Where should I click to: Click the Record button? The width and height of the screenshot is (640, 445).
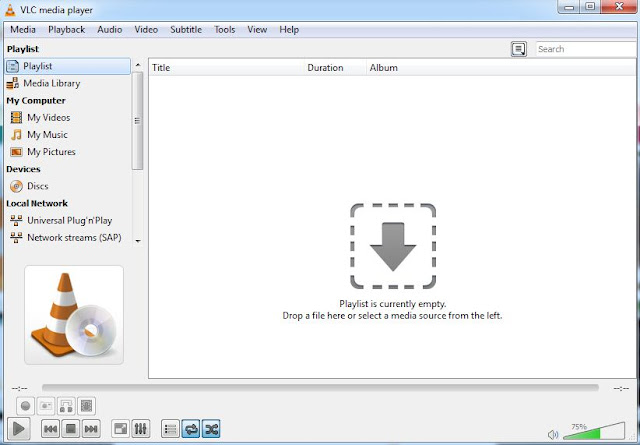point(25,406)
